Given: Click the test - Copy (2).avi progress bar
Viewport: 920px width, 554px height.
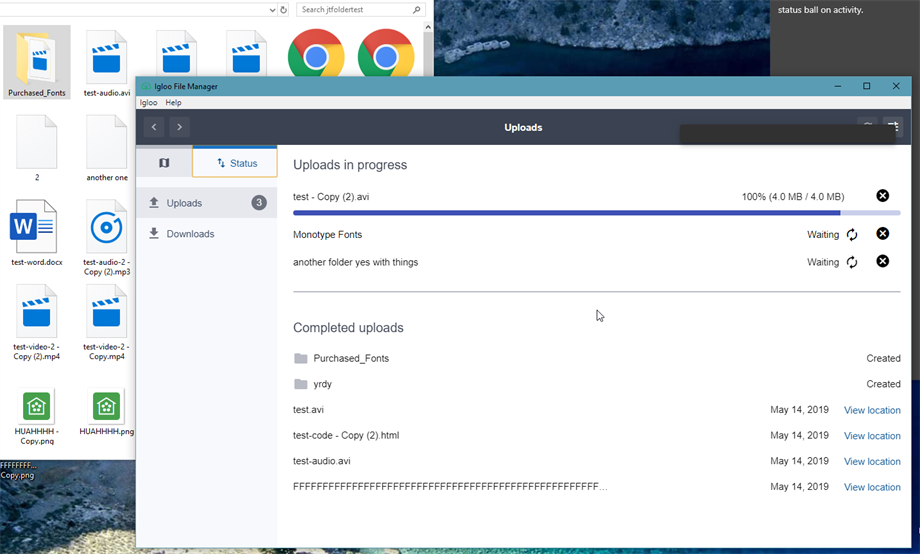Looking at the screenshot, I should click(x=596, y=213).
